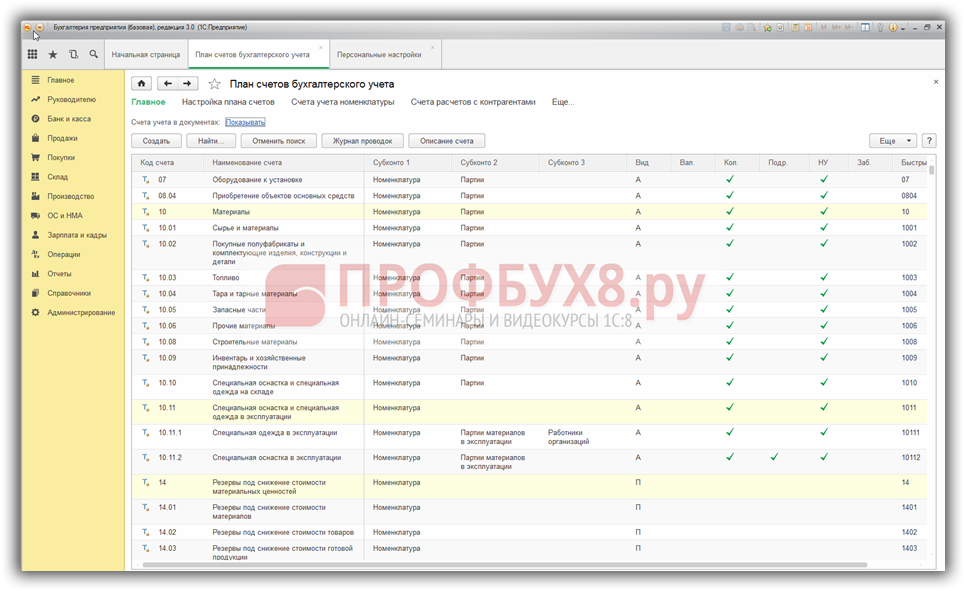This screenshot has width=965, height=591.
Task: Click the search magnifier icon in the top panel
Action: pyautogui.click(x=94, y=55)
